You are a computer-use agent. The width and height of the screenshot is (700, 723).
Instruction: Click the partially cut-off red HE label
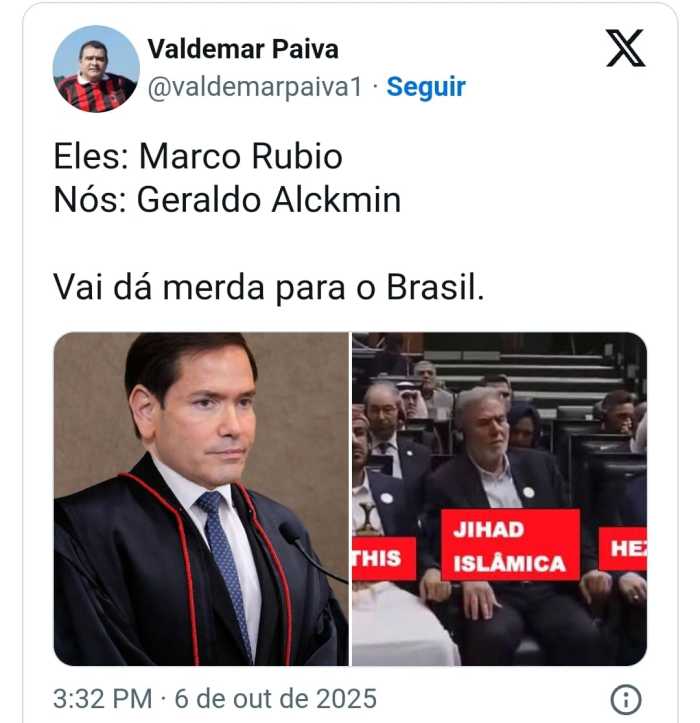[623, 549]
